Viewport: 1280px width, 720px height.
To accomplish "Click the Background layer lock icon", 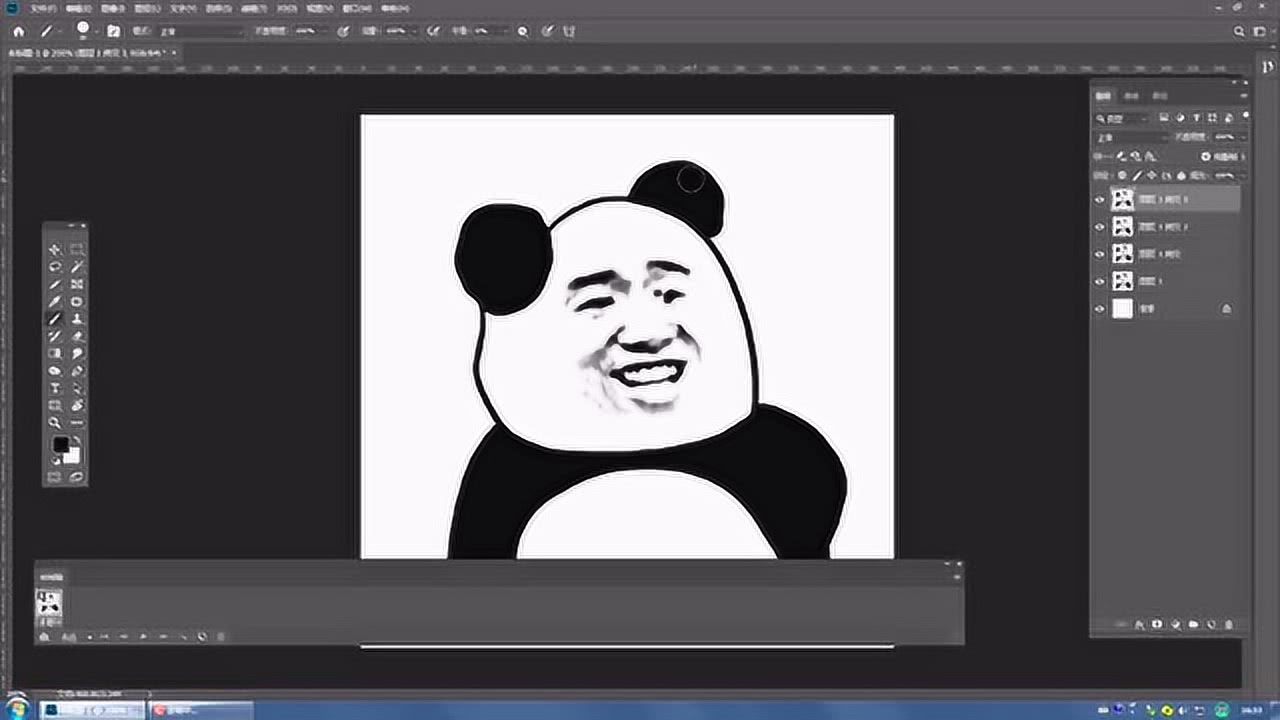I will click(x=1227, y=309).
